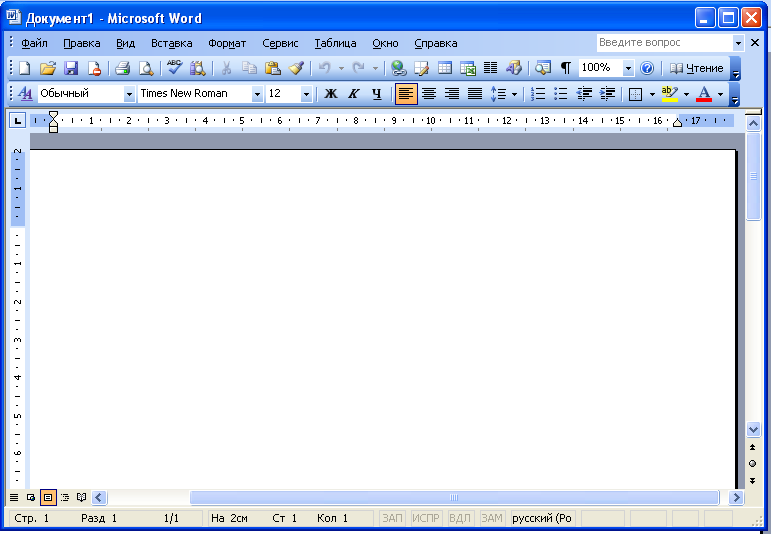Create a new blank document
The image size is (771, 534).
click(24, 68)
